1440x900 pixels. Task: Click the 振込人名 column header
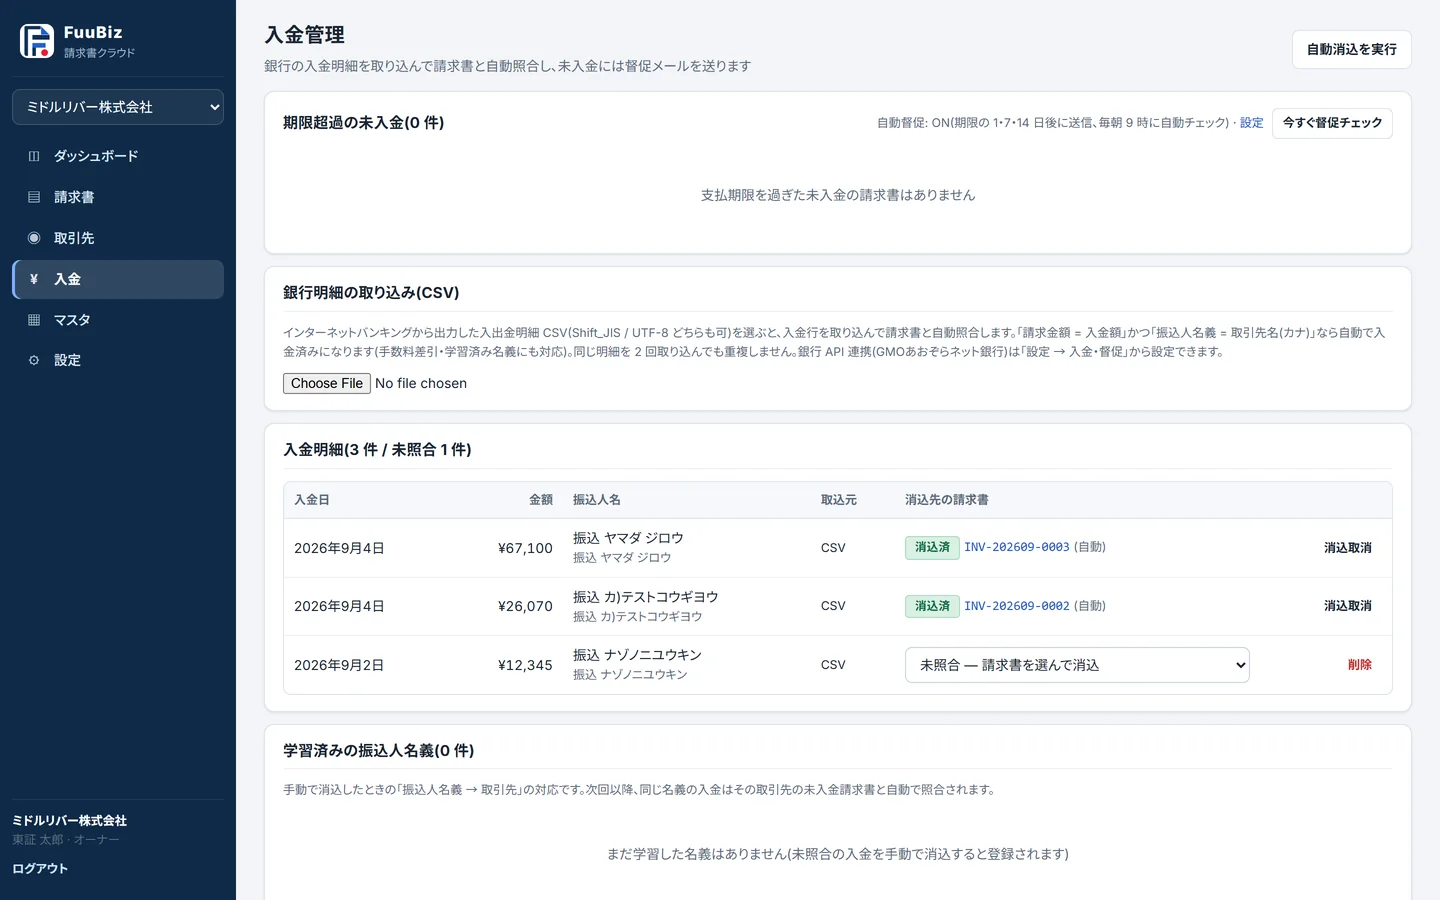(x=597, y=500)
